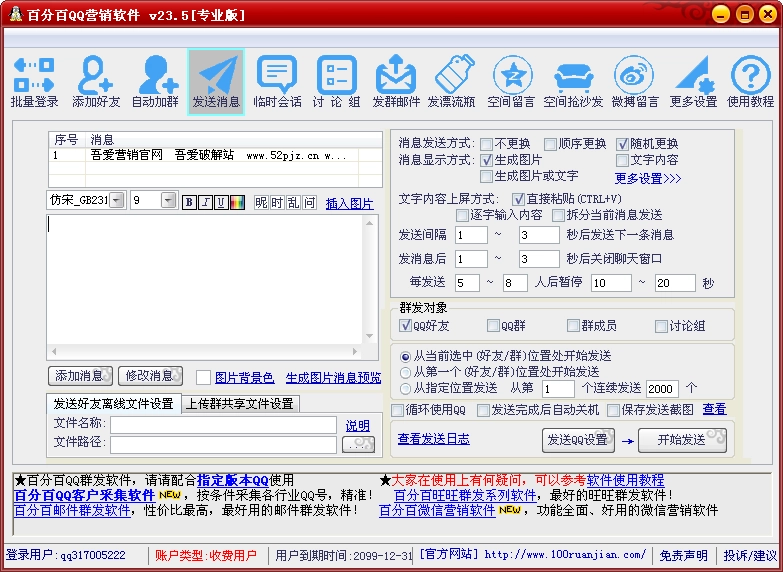The image size is (783, 572).
Task: Open the 讨论组 discussion group tool
Action: pyautogui.click(x=337, y=82)
